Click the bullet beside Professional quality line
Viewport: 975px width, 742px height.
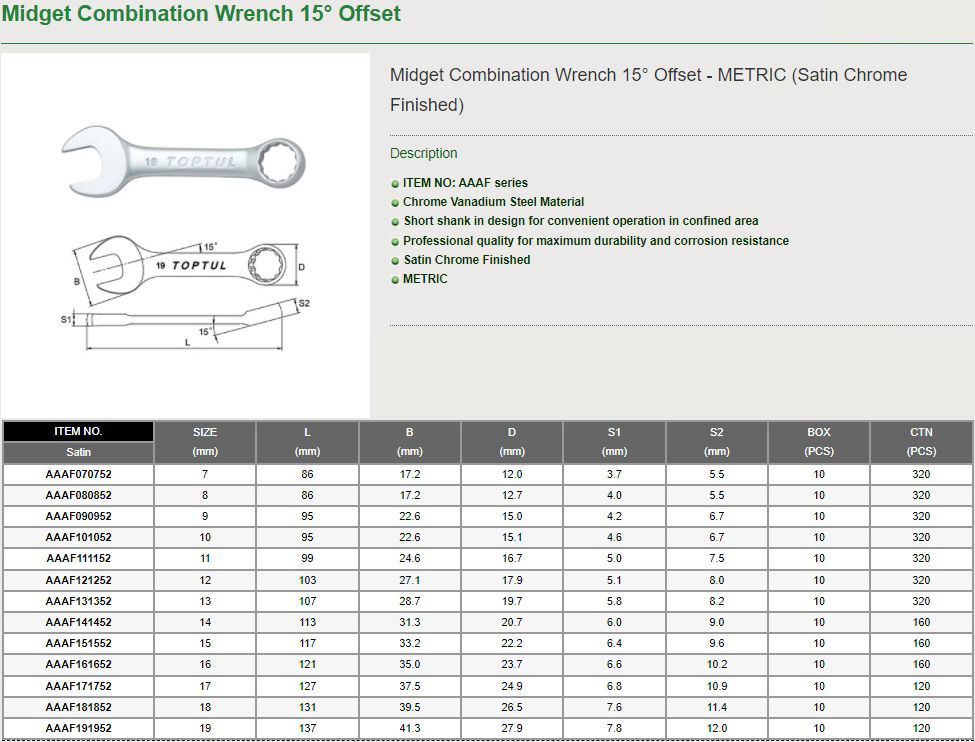click(x=395, y=241)
